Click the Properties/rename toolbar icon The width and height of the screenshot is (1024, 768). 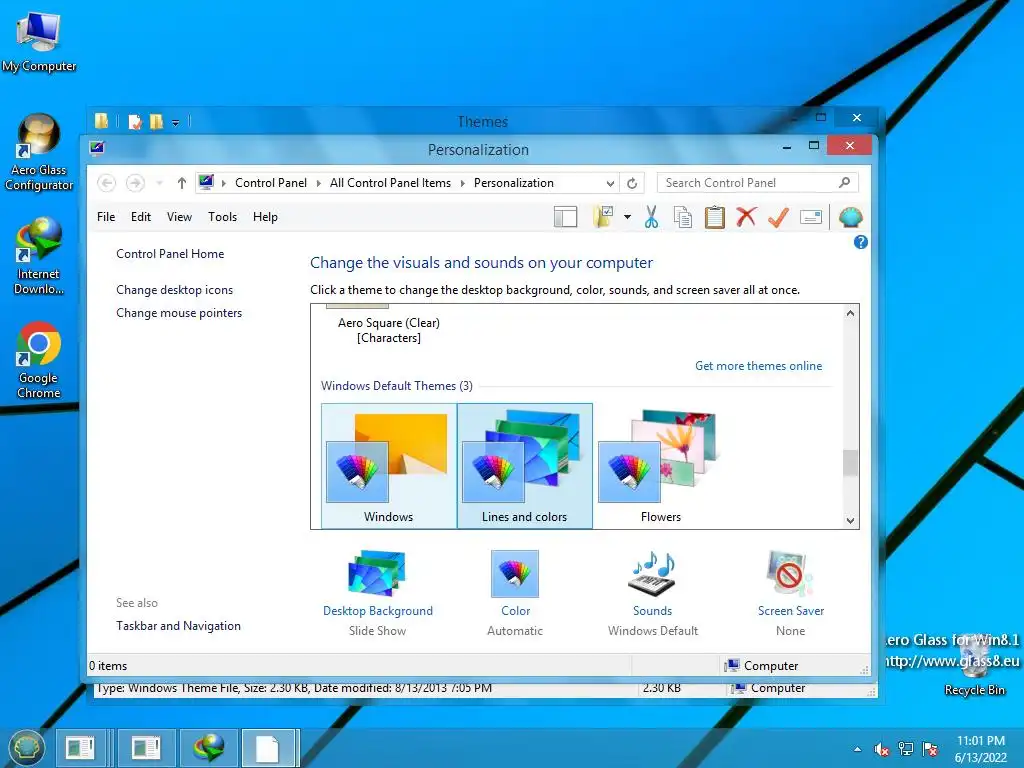pyautogui.click(x=810, y=217)
